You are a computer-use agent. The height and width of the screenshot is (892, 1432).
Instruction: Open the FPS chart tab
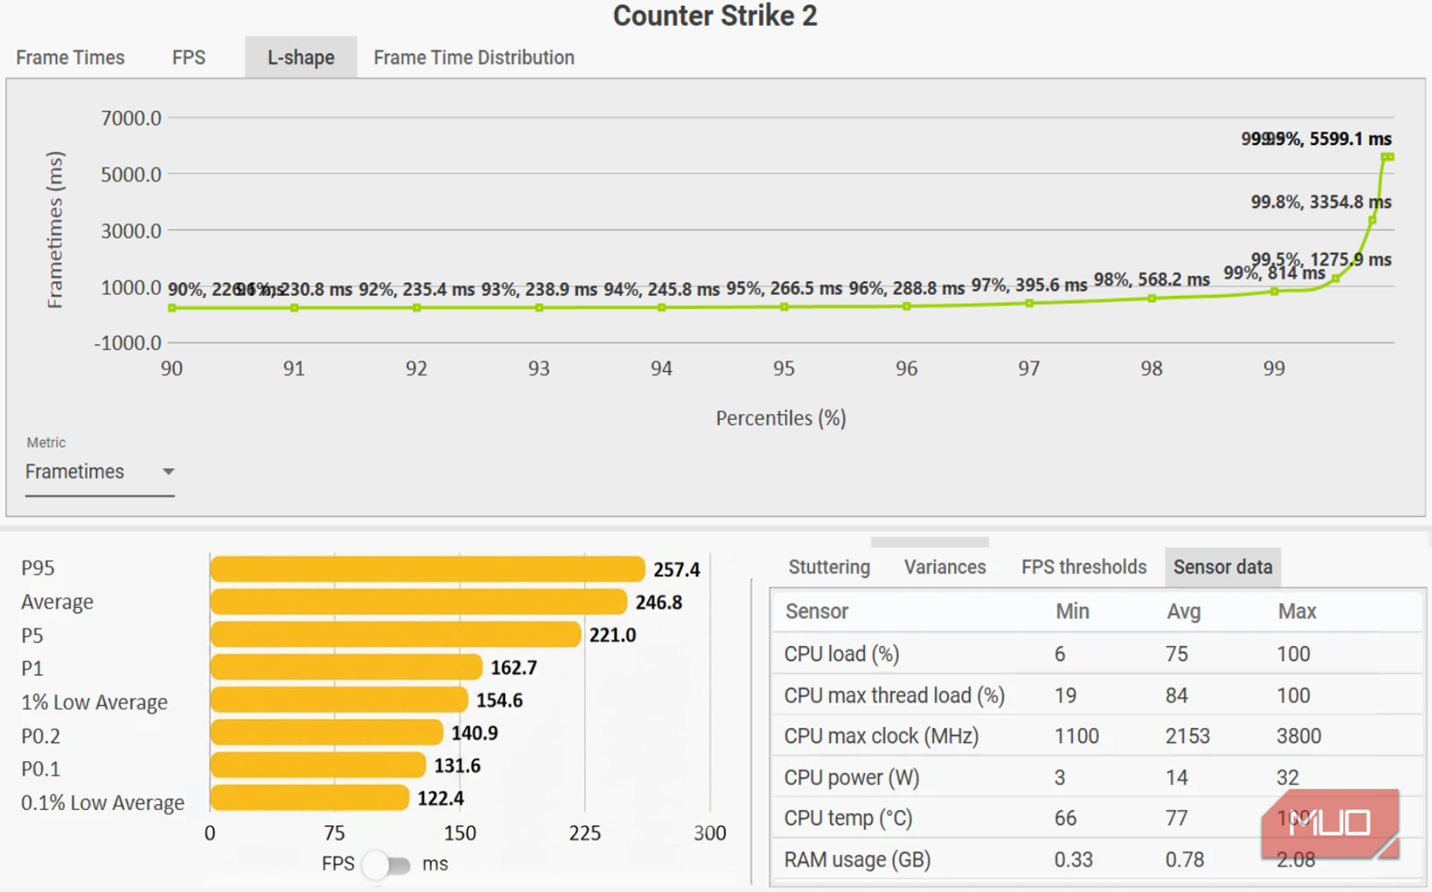coord(188,57)
